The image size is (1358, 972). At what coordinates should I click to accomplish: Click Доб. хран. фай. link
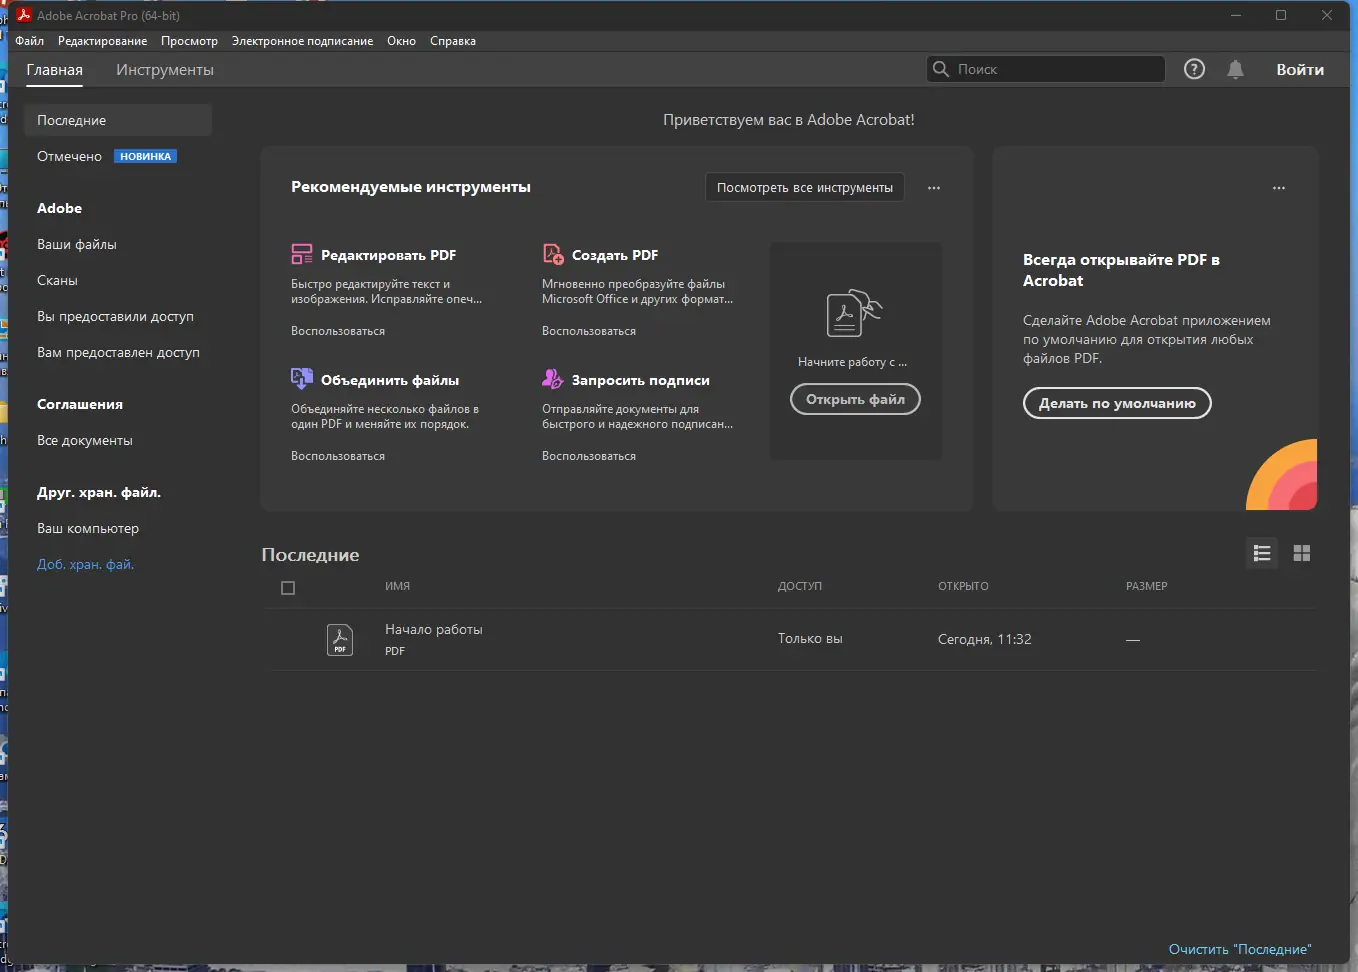(86, 564)
